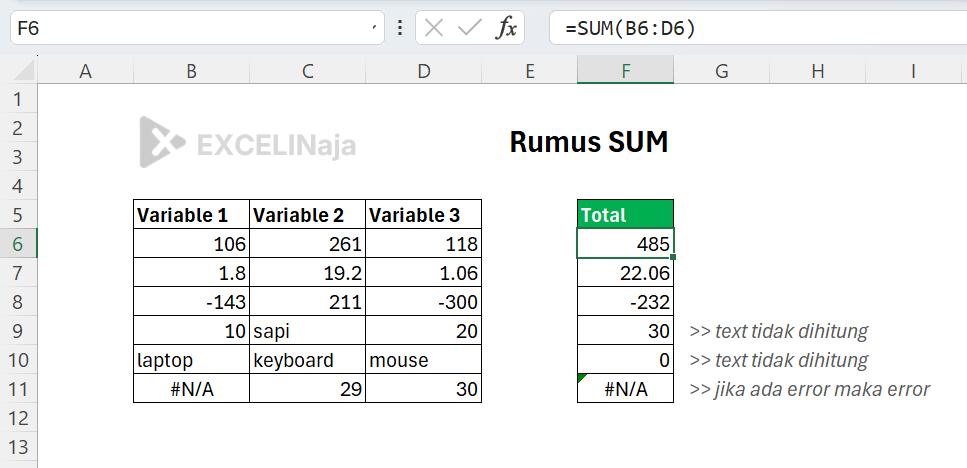Select the cell containing 'keyboard'

[x=308, y=359]
